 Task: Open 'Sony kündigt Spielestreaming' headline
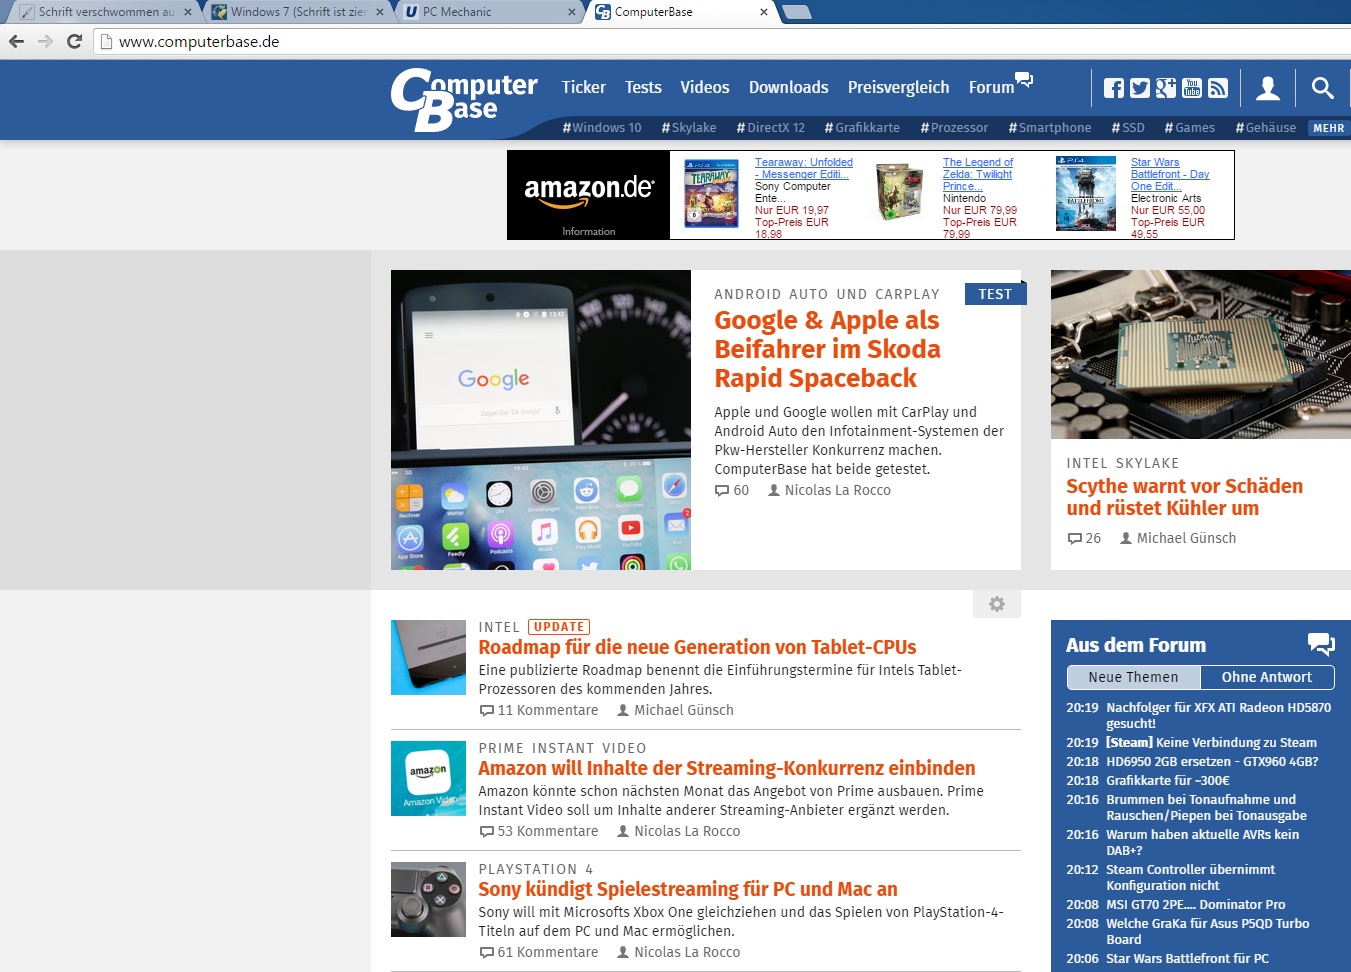pos(688,889)
